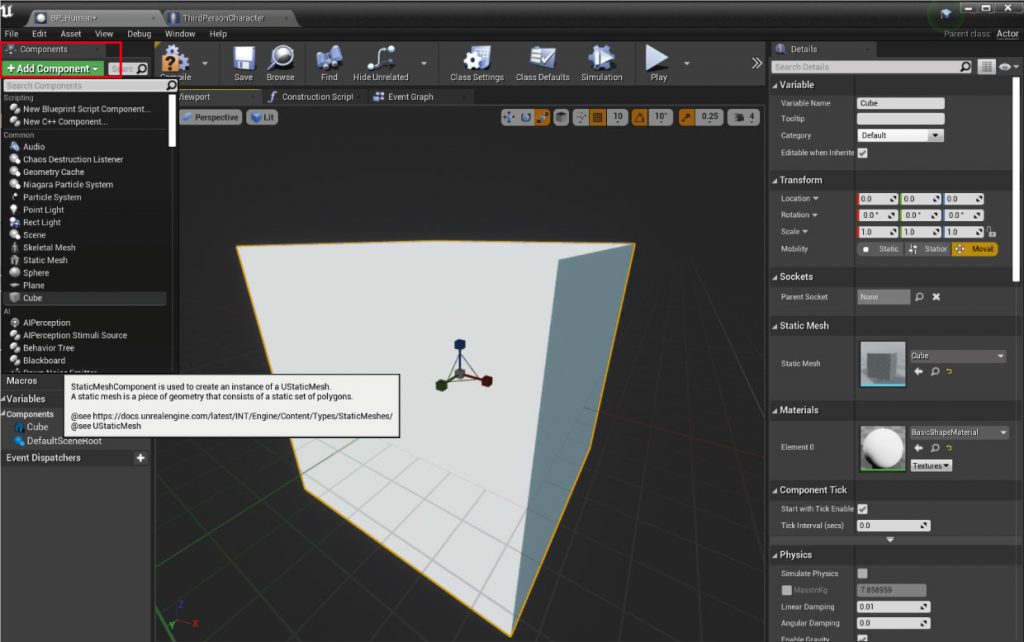Screen dimensions: 1024x642
Task: Open the grid snap value 10 dropdown
Action: coord(617,117)
